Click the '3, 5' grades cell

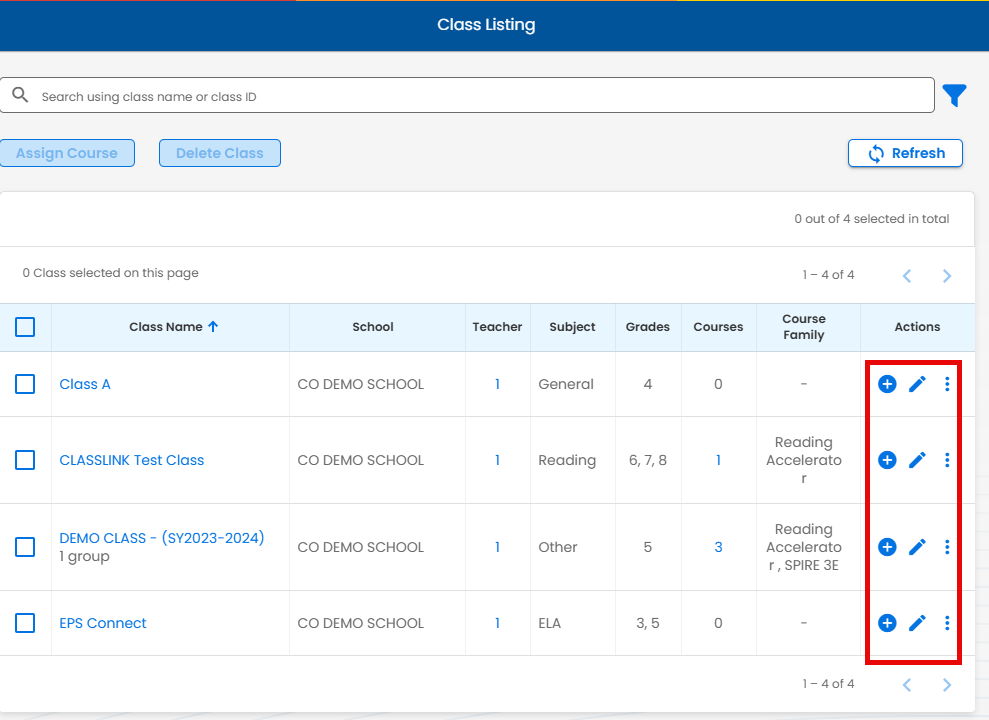(x=648, y=623)
